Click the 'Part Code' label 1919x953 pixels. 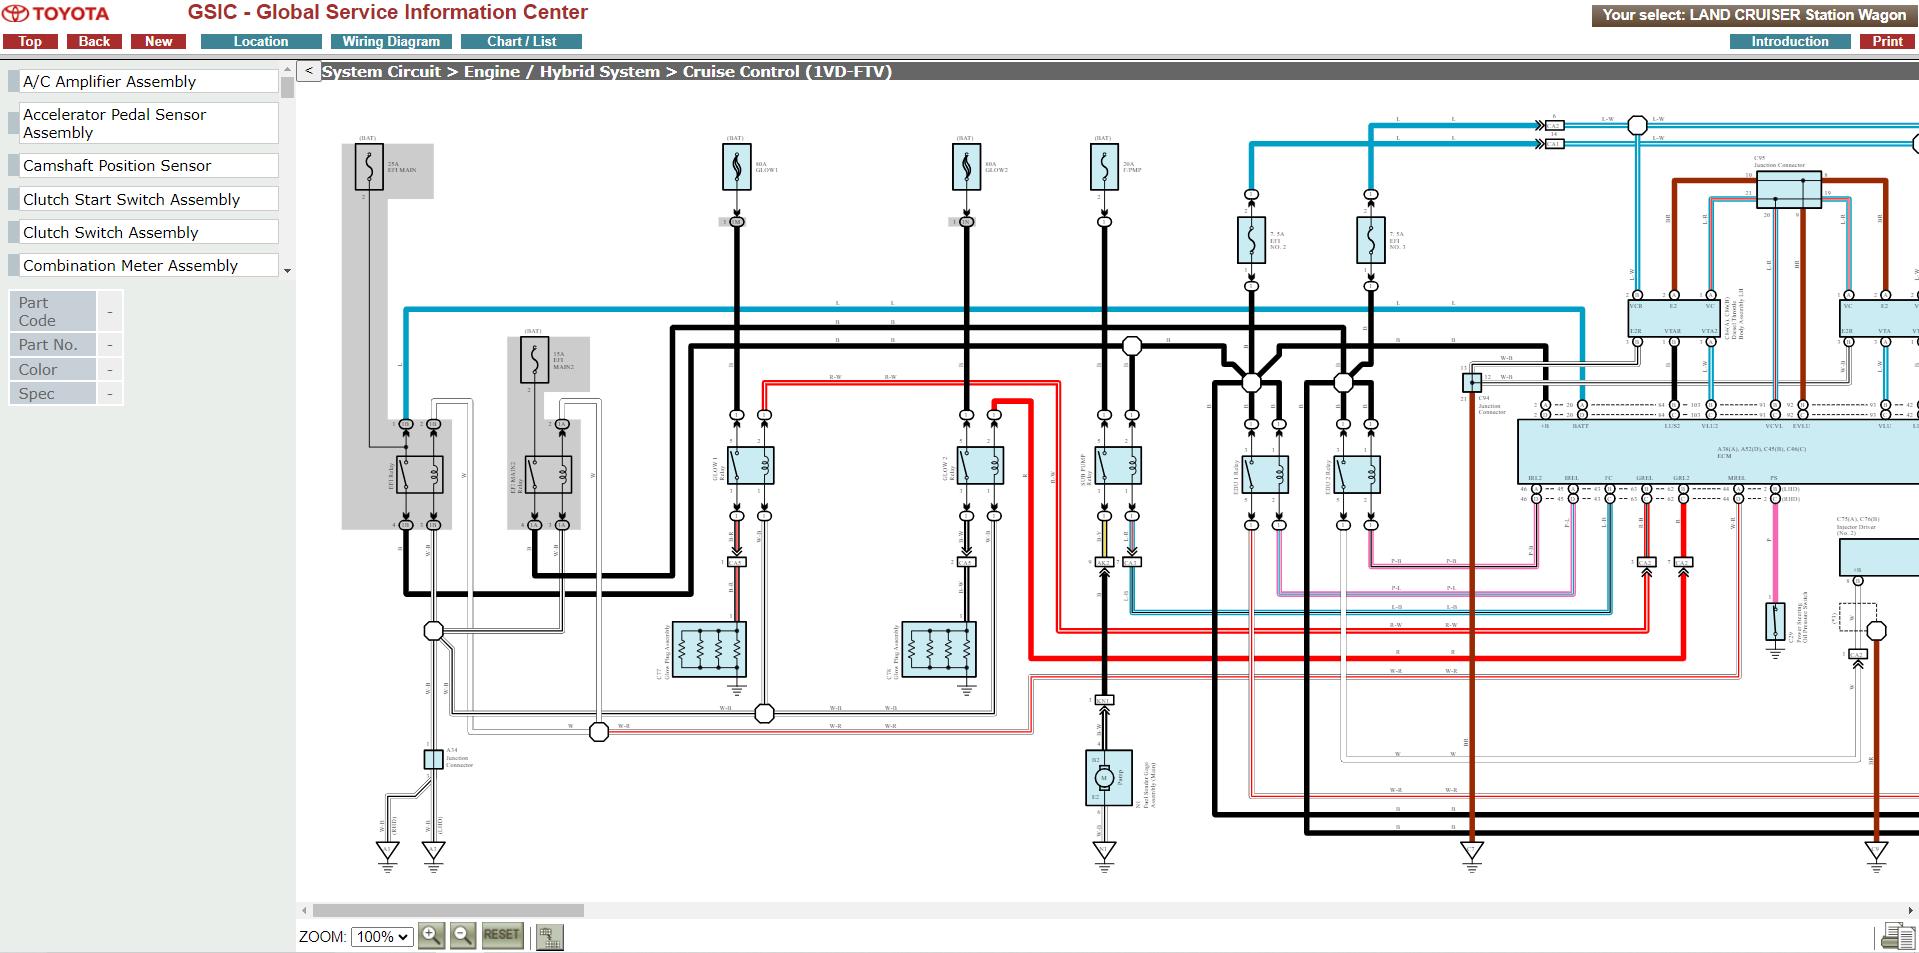(52, 311)
